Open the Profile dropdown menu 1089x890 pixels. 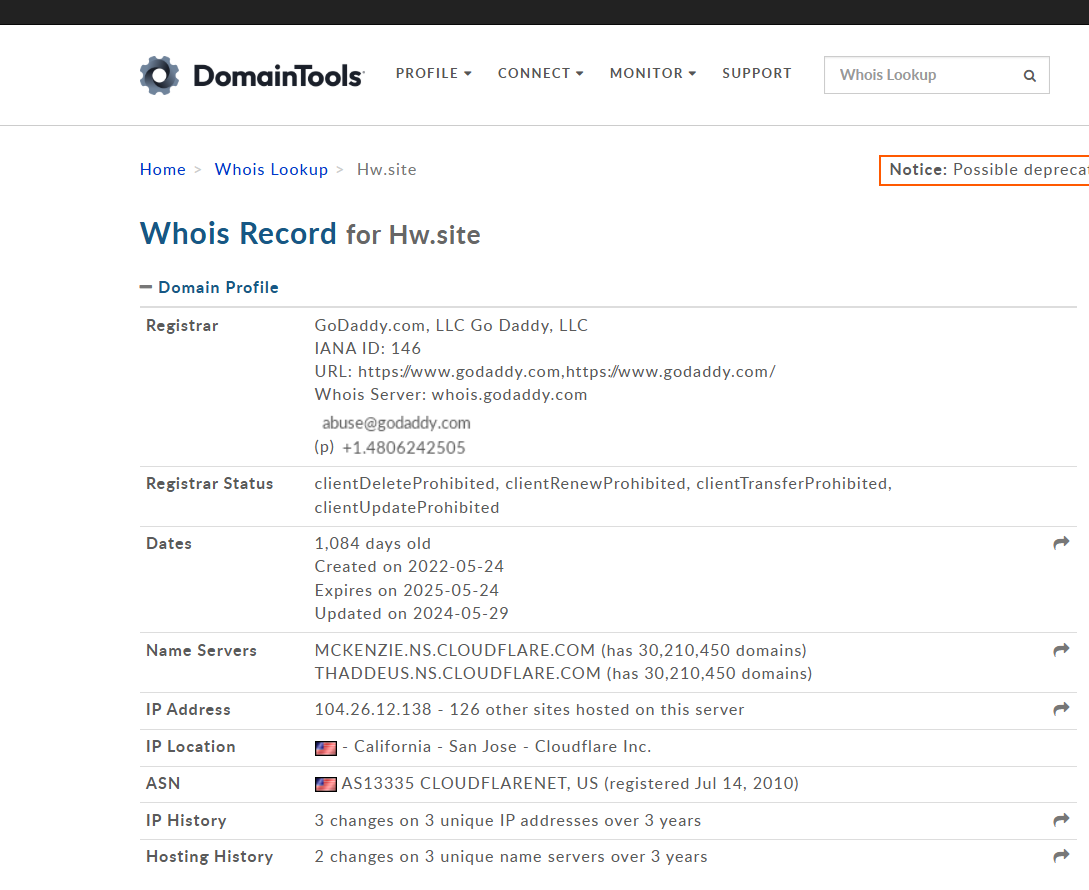433,73
